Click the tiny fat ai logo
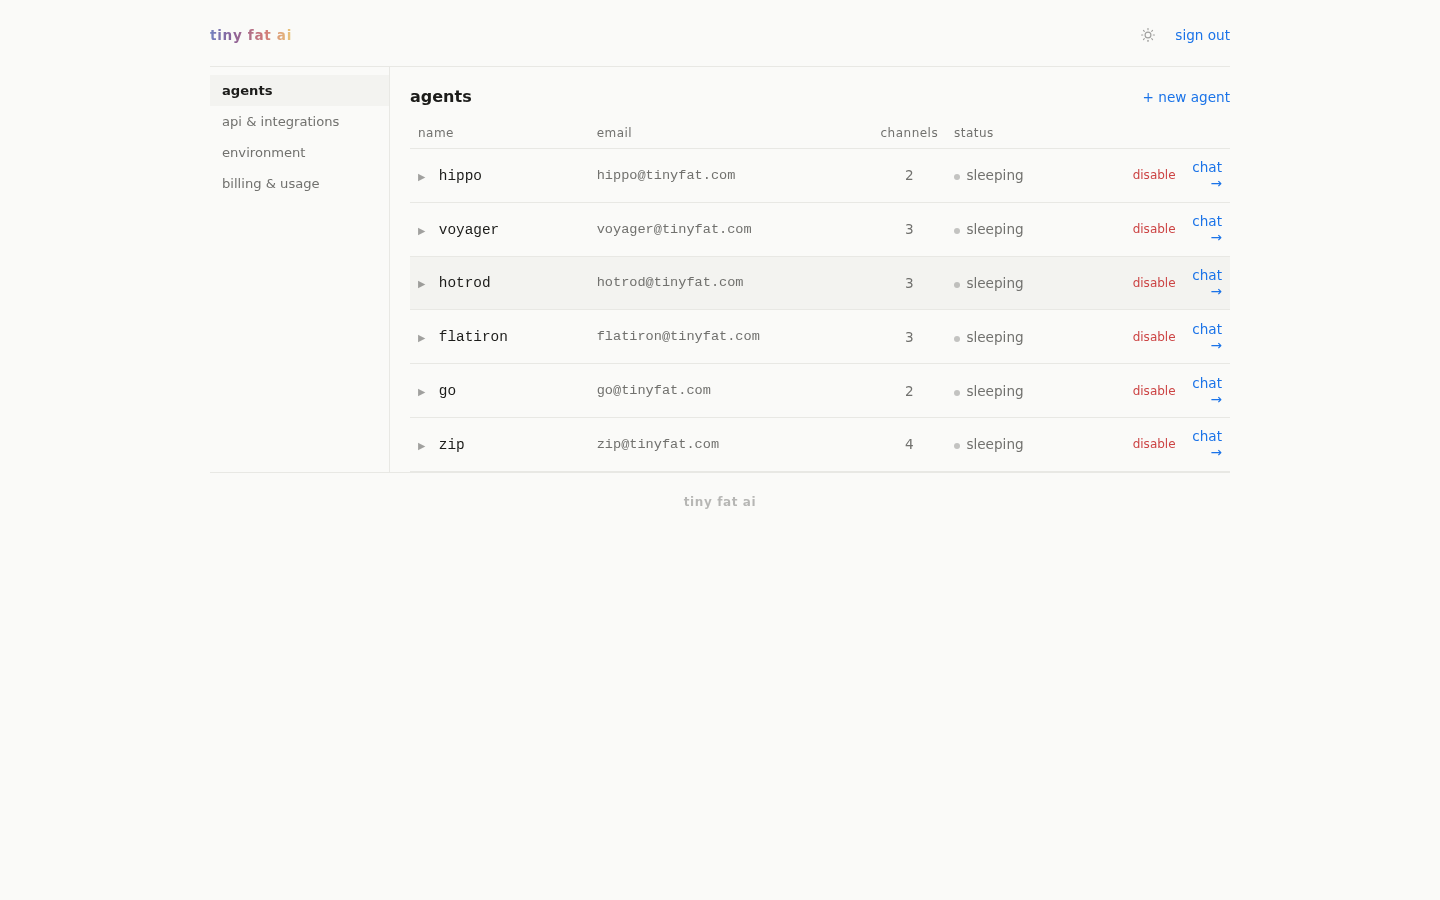Screen dimensions: 1440x900 coord(250,34)
